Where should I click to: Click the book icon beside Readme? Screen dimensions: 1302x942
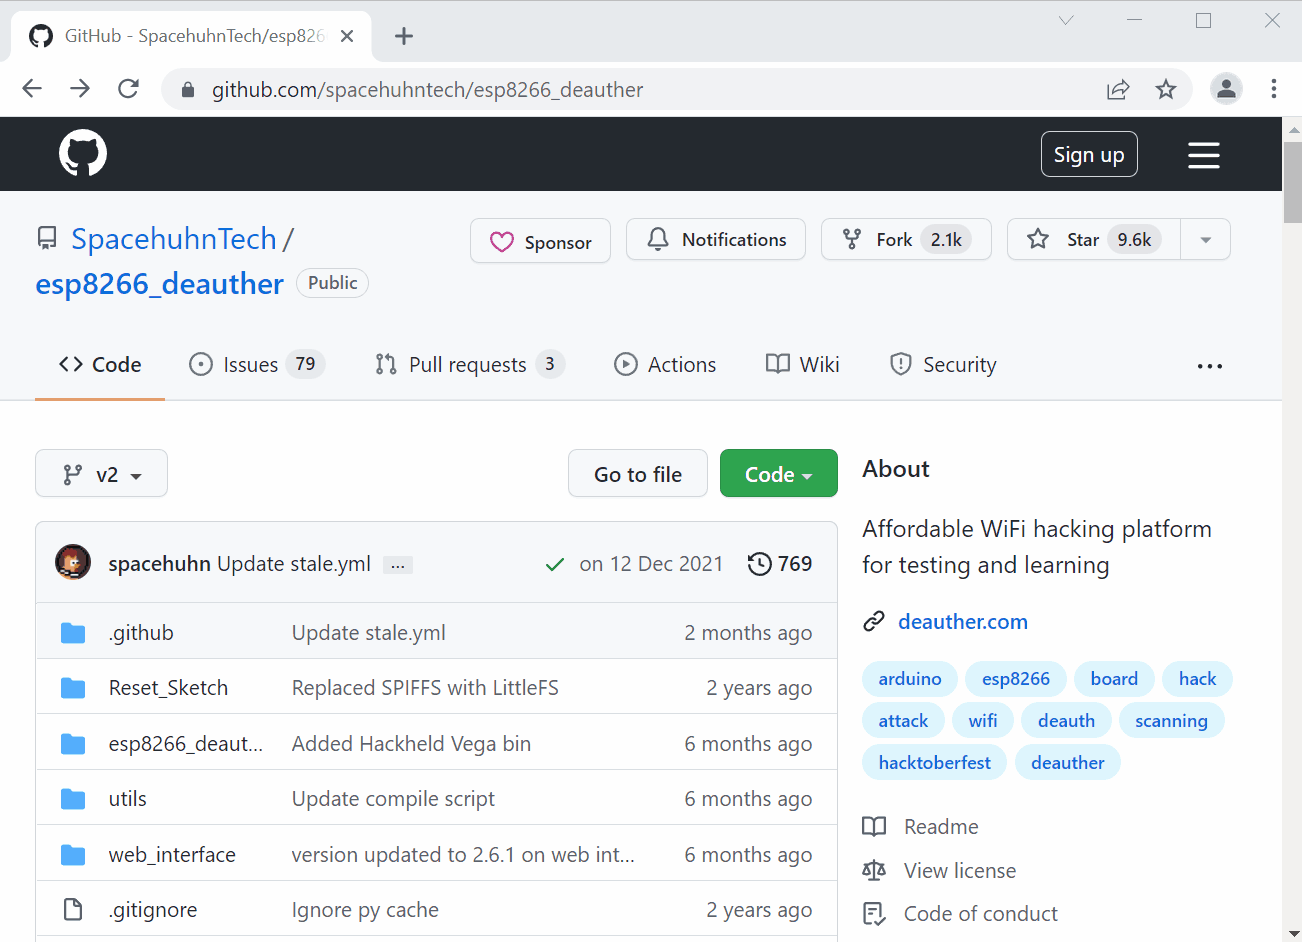[x=874, y=827]
